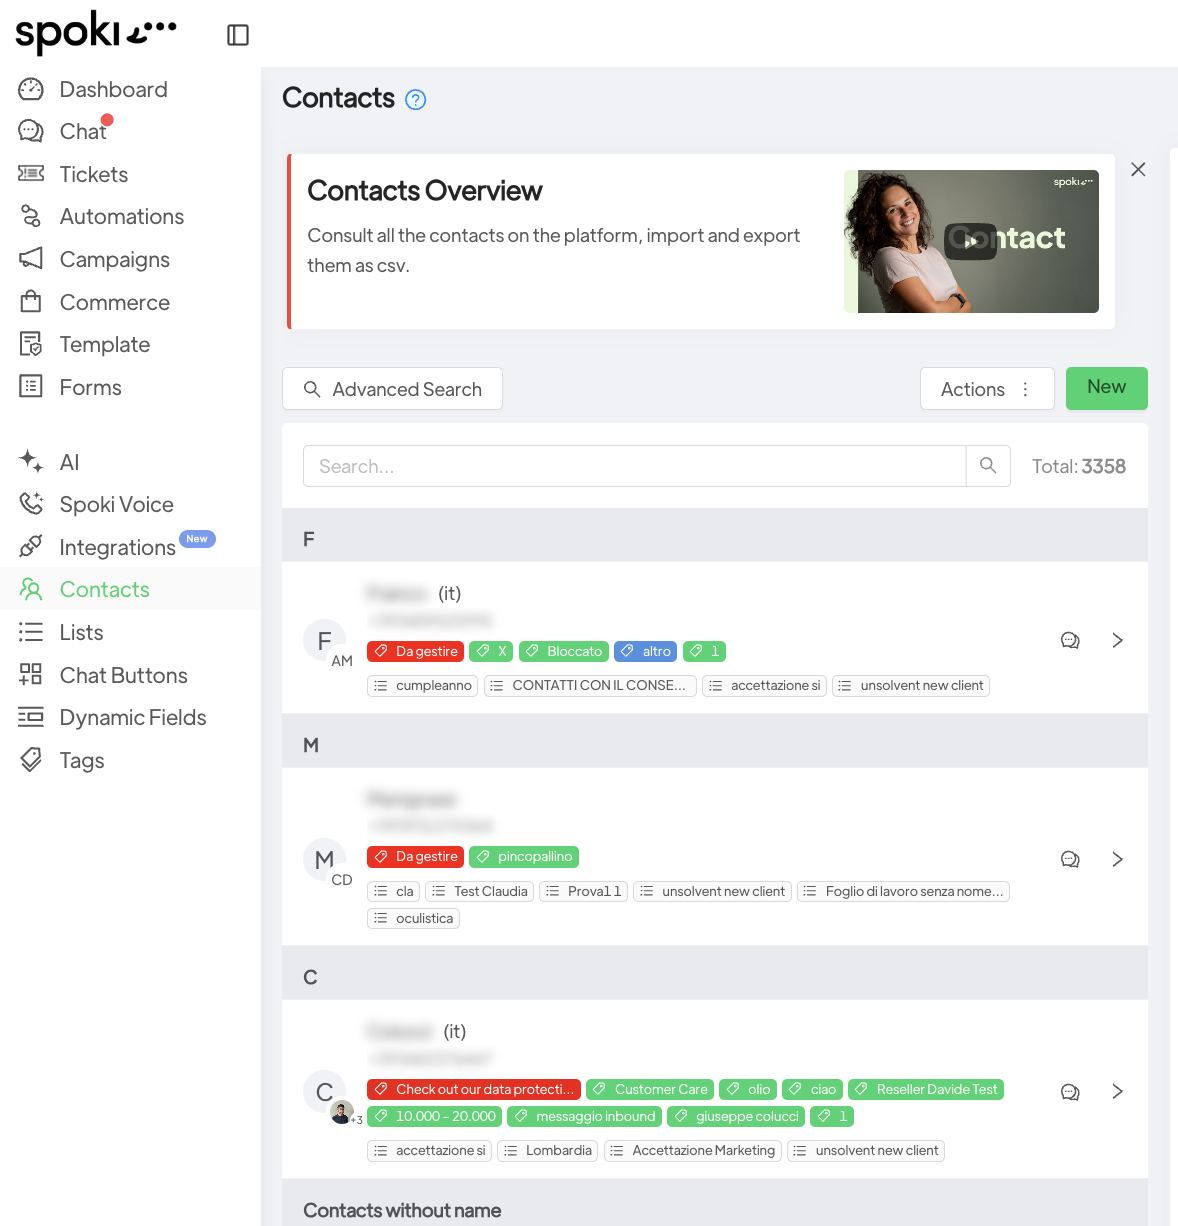Image resolution: width=1178 pixels, height=1226 pixels.
Task: Click the green New button
Action: (1106, 388)
